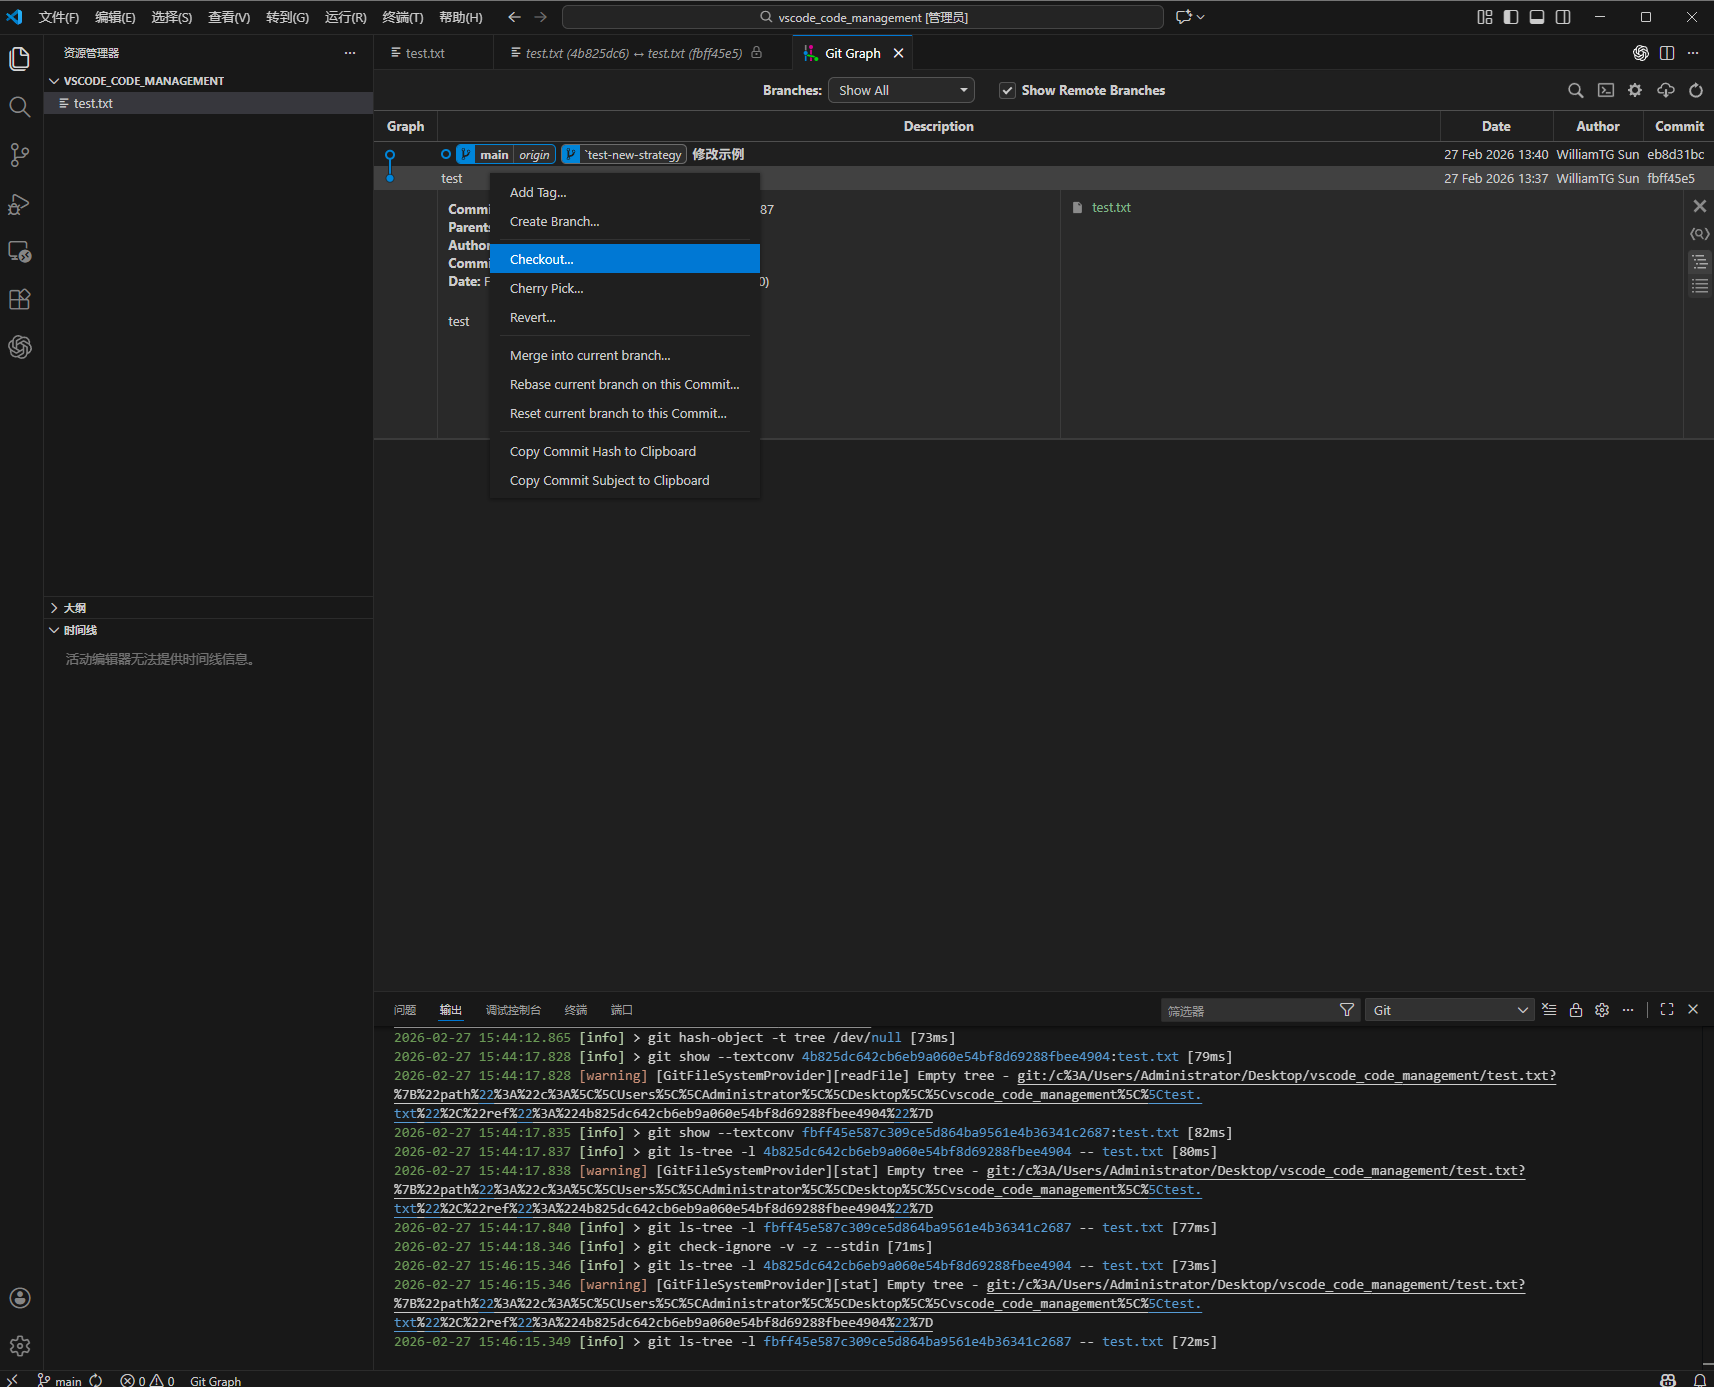Split the editor to the right
This screenshot has height=1387, width=1714.
pos(1667,53)
